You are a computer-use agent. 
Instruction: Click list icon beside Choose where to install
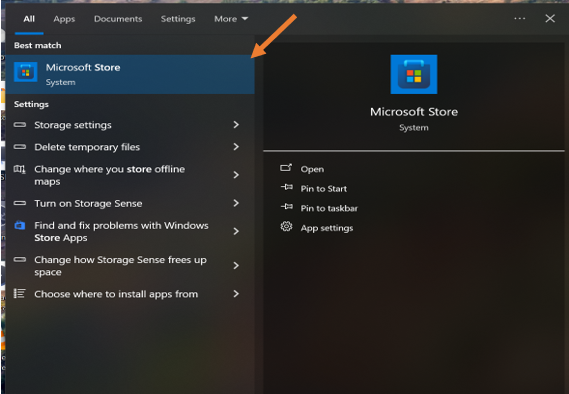click(20, 293)
